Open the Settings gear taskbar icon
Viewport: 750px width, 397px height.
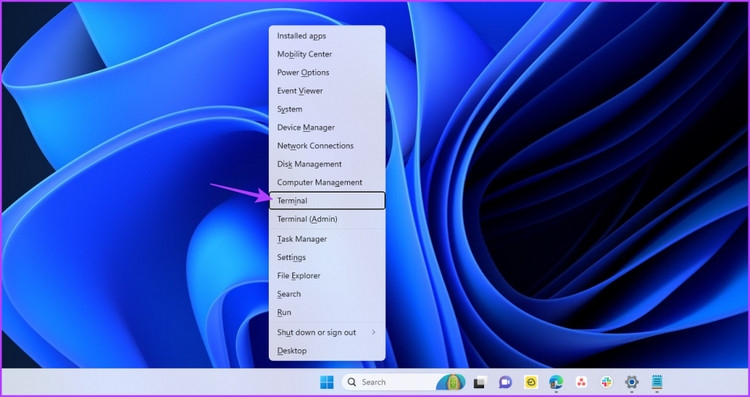[632, 382]
